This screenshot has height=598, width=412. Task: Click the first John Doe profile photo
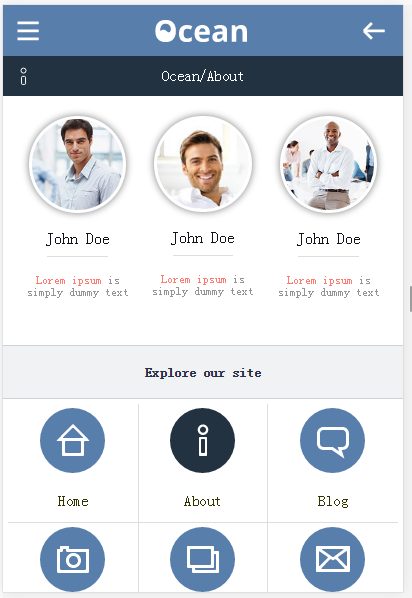click(77, 164)
